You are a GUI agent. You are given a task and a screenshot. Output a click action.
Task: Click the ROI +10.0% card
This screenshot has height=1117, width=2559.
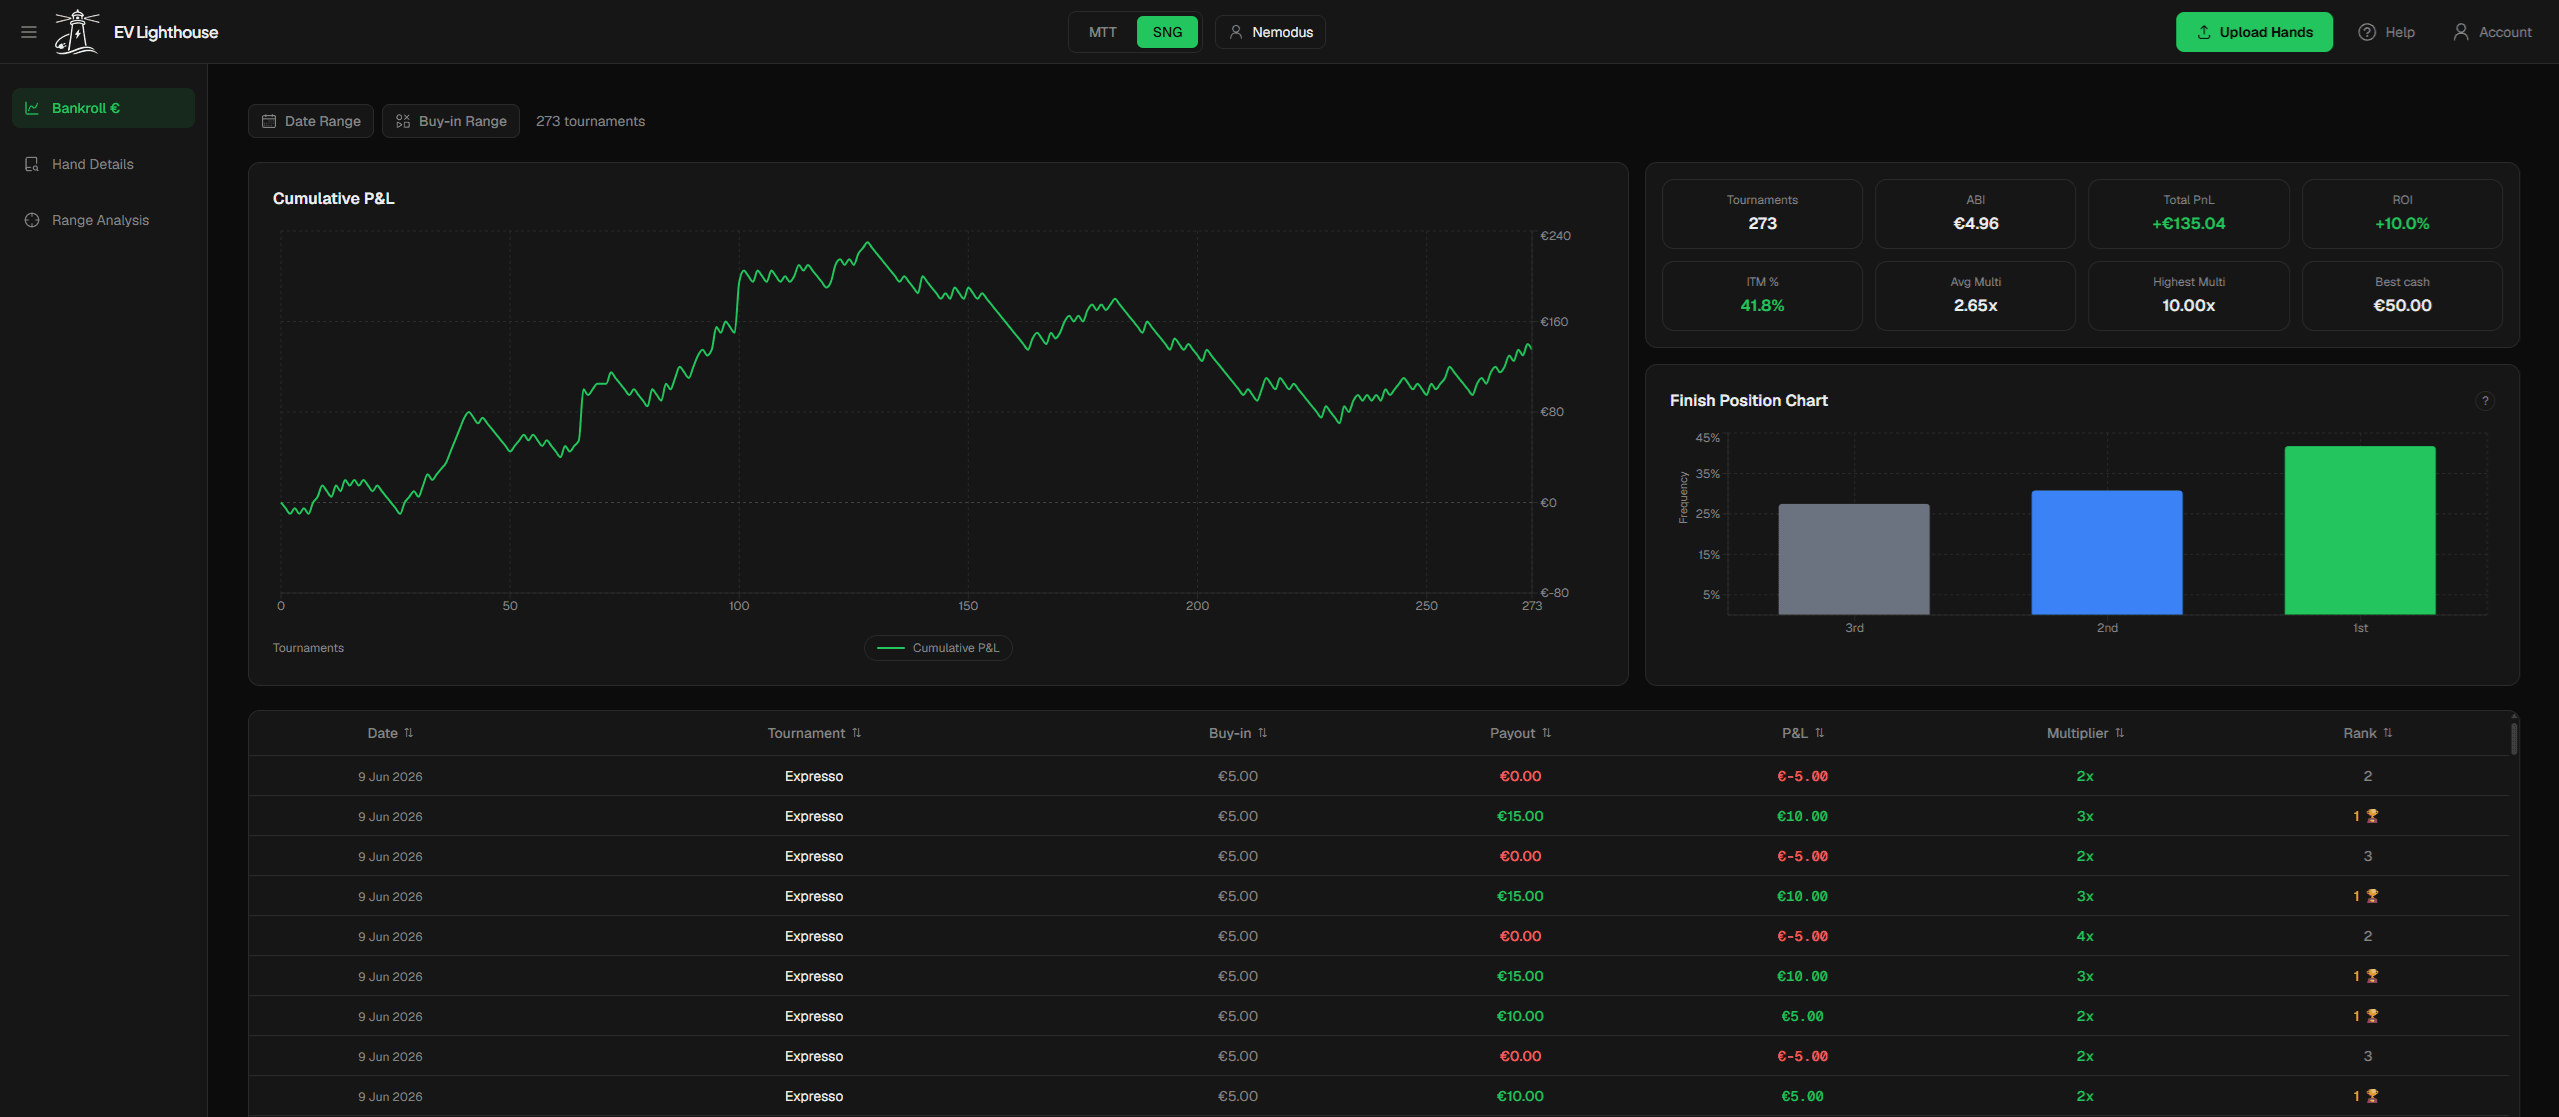pyautogui.click(x=2402, y=214)
